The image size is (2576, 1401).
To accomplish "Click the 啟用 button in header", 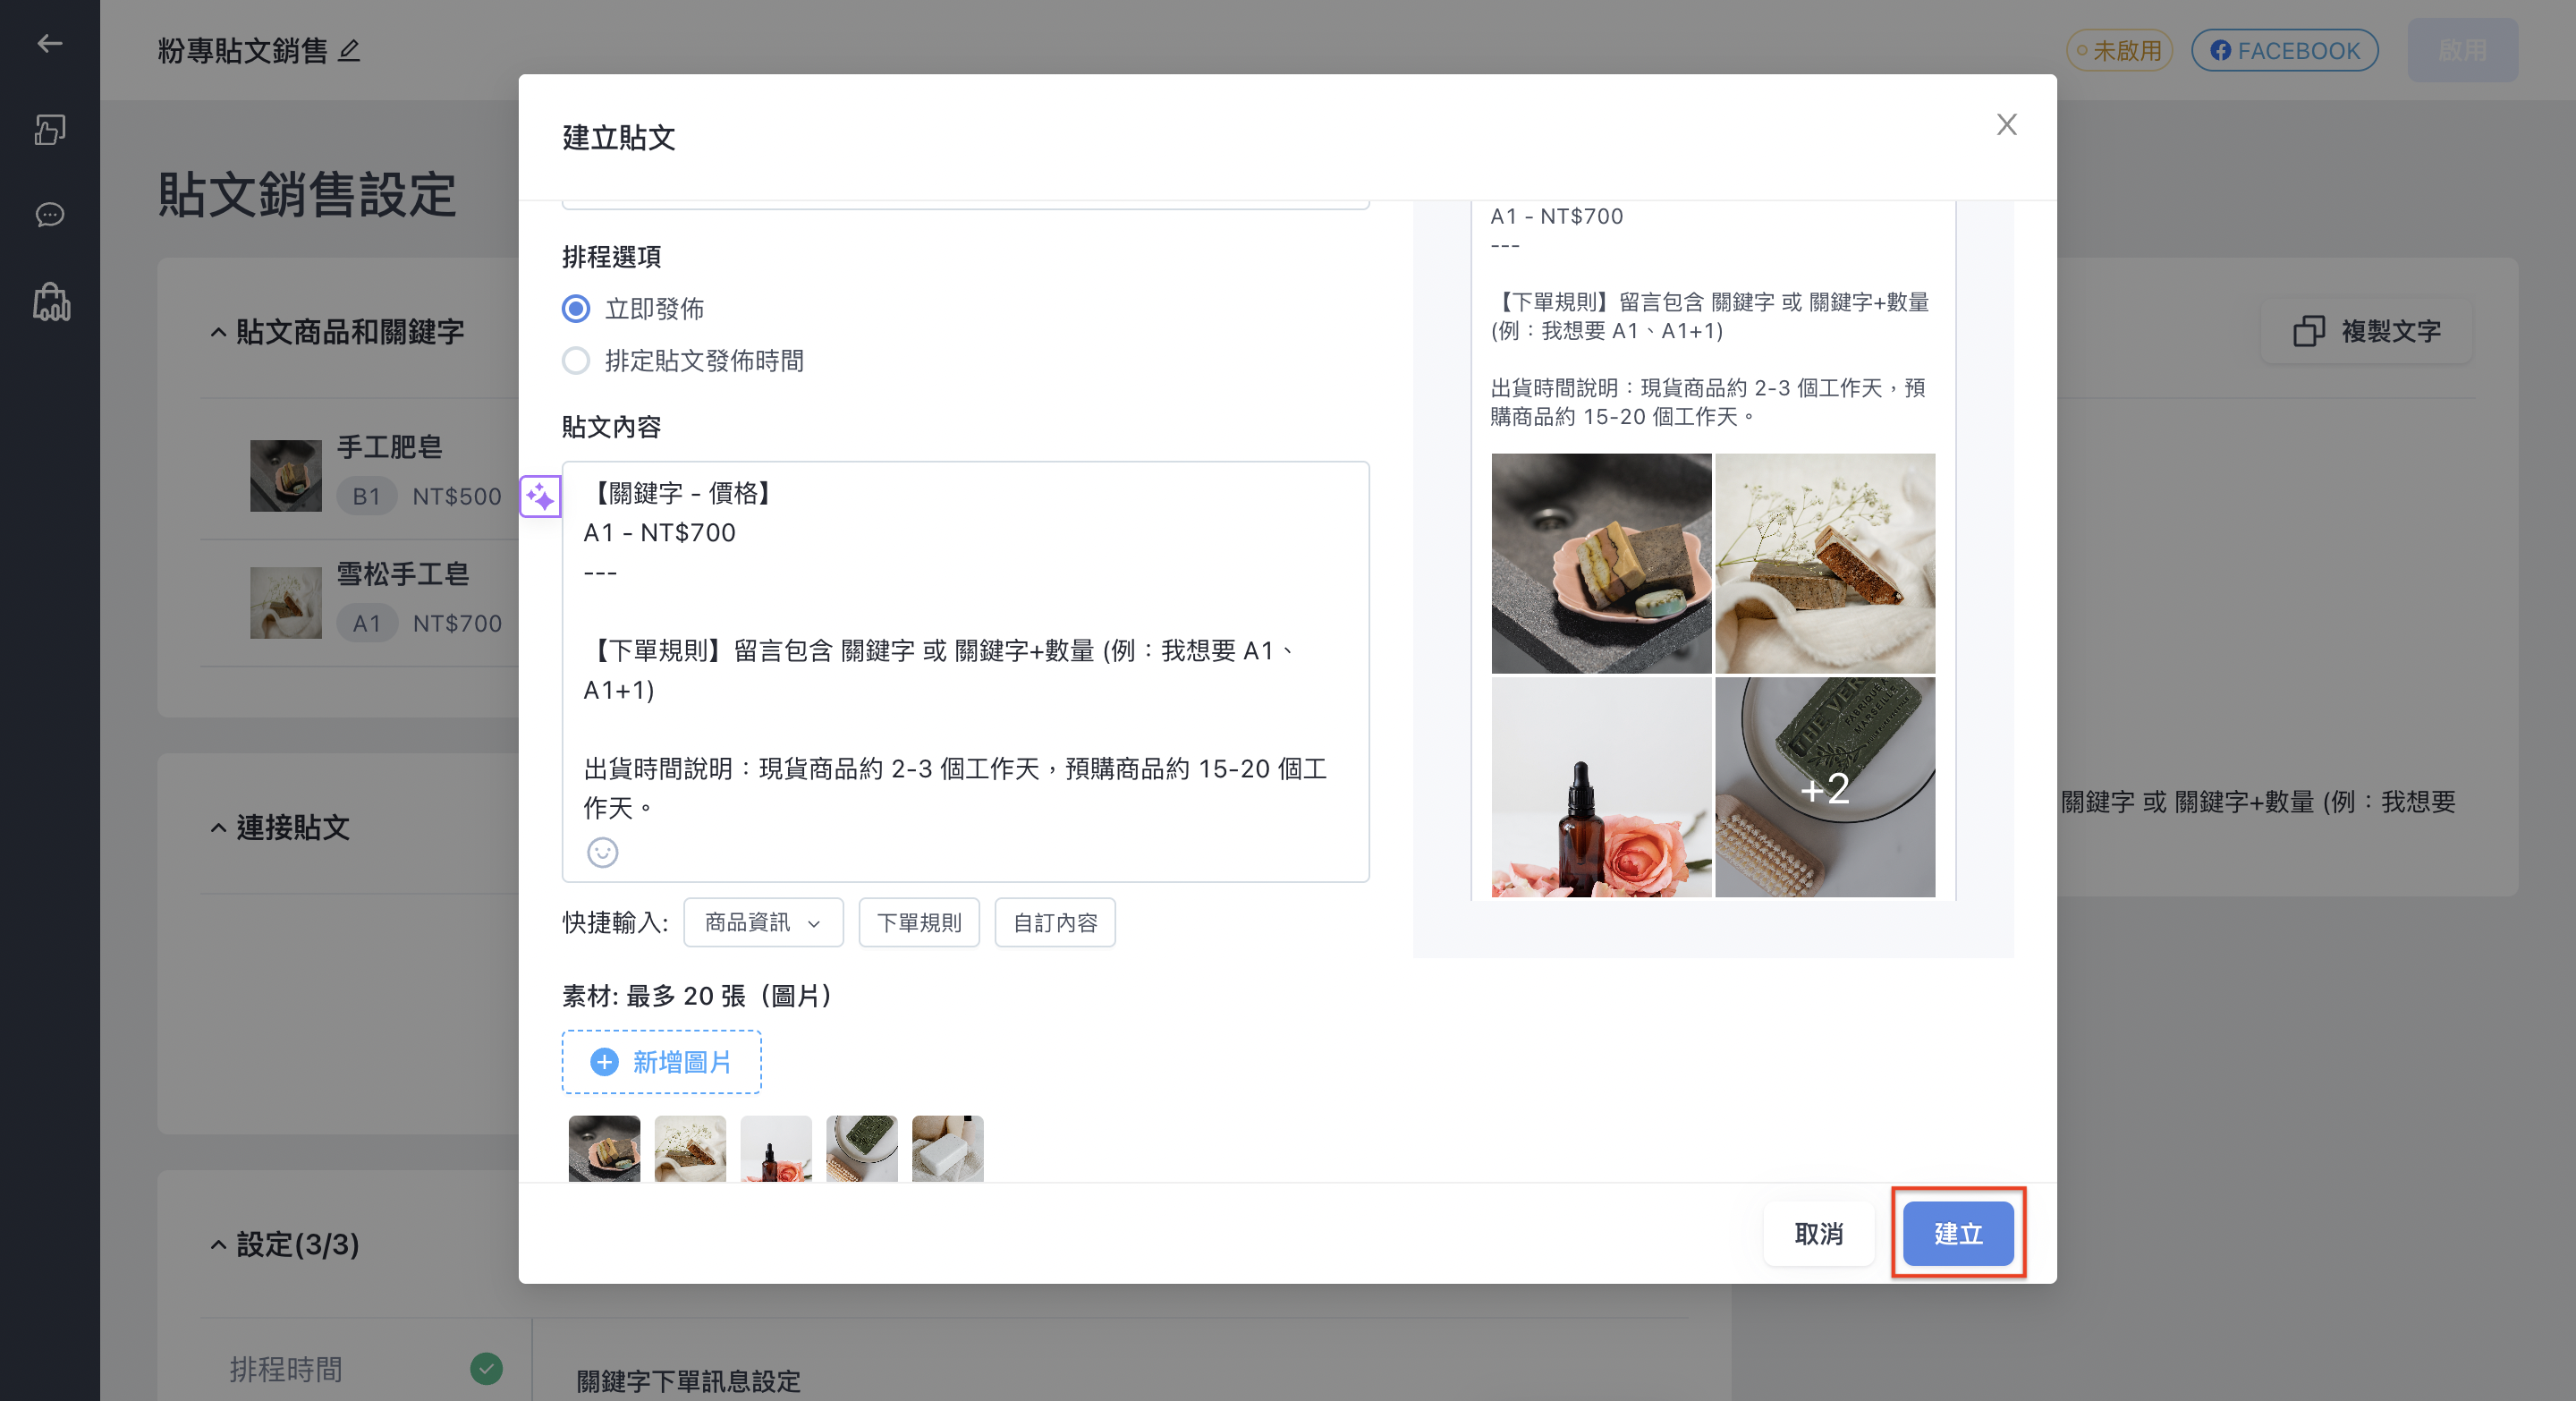I will pos(2462,50).
